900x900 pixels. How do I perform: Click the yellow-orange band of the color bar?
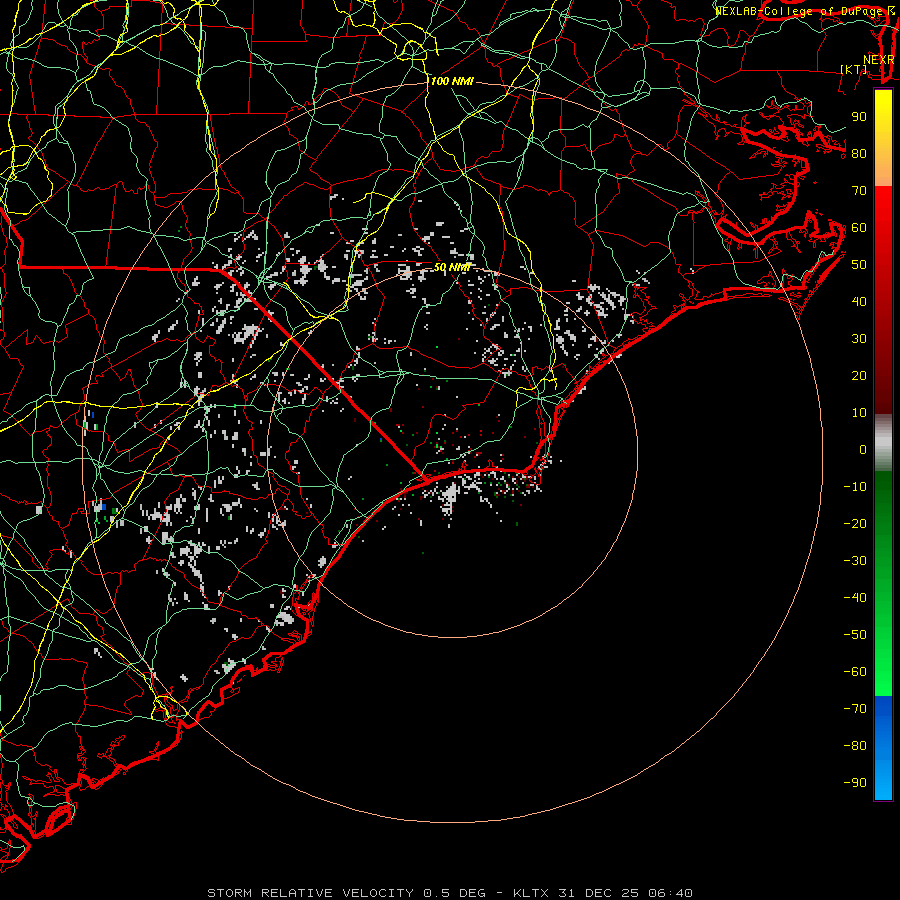tap(883, 138)
